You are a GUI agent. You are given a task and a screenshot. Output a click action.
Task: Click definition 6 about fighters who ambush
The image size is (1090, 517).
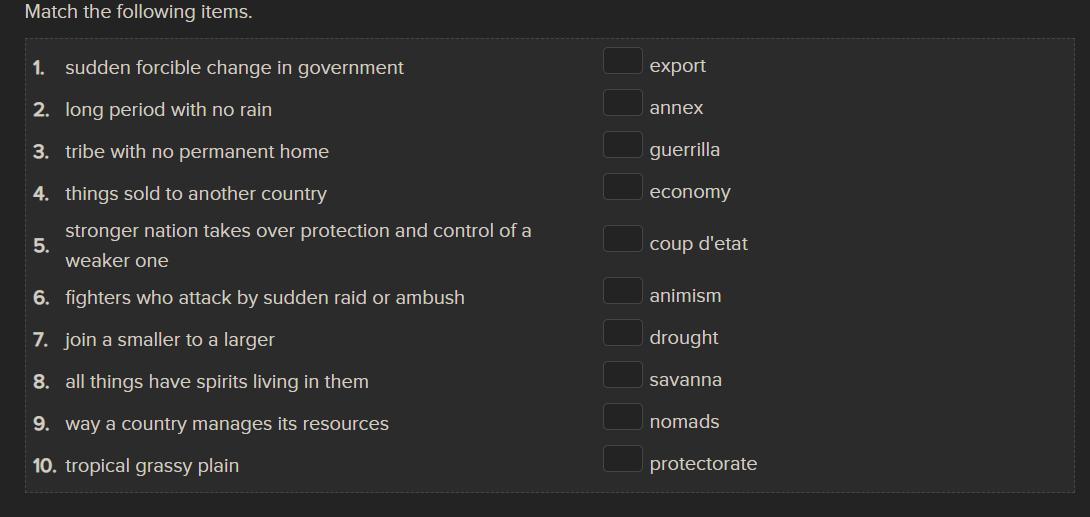pos(265,298)
